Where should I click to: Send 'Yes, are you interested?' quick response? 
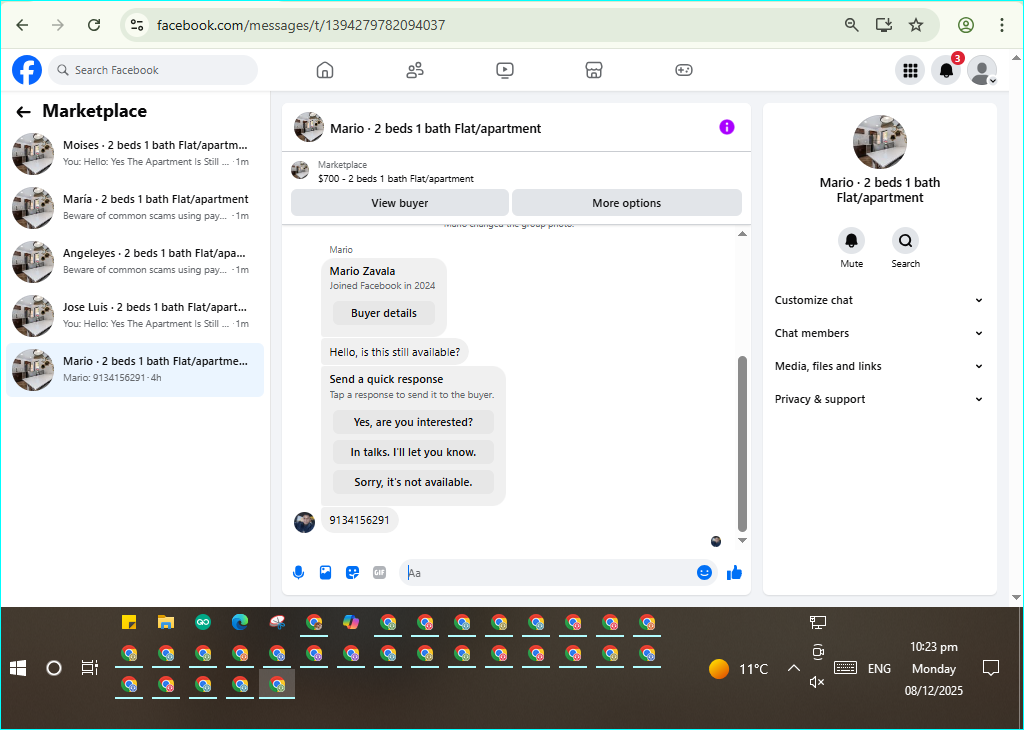coord(413,422)
